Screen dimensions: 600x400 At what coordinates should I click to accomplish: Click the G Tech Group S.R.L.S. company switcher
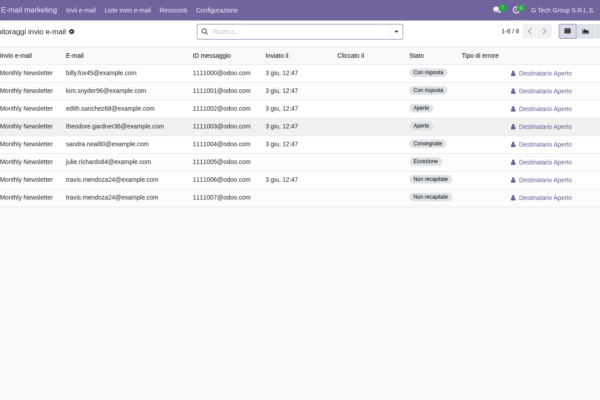(562, 10)
